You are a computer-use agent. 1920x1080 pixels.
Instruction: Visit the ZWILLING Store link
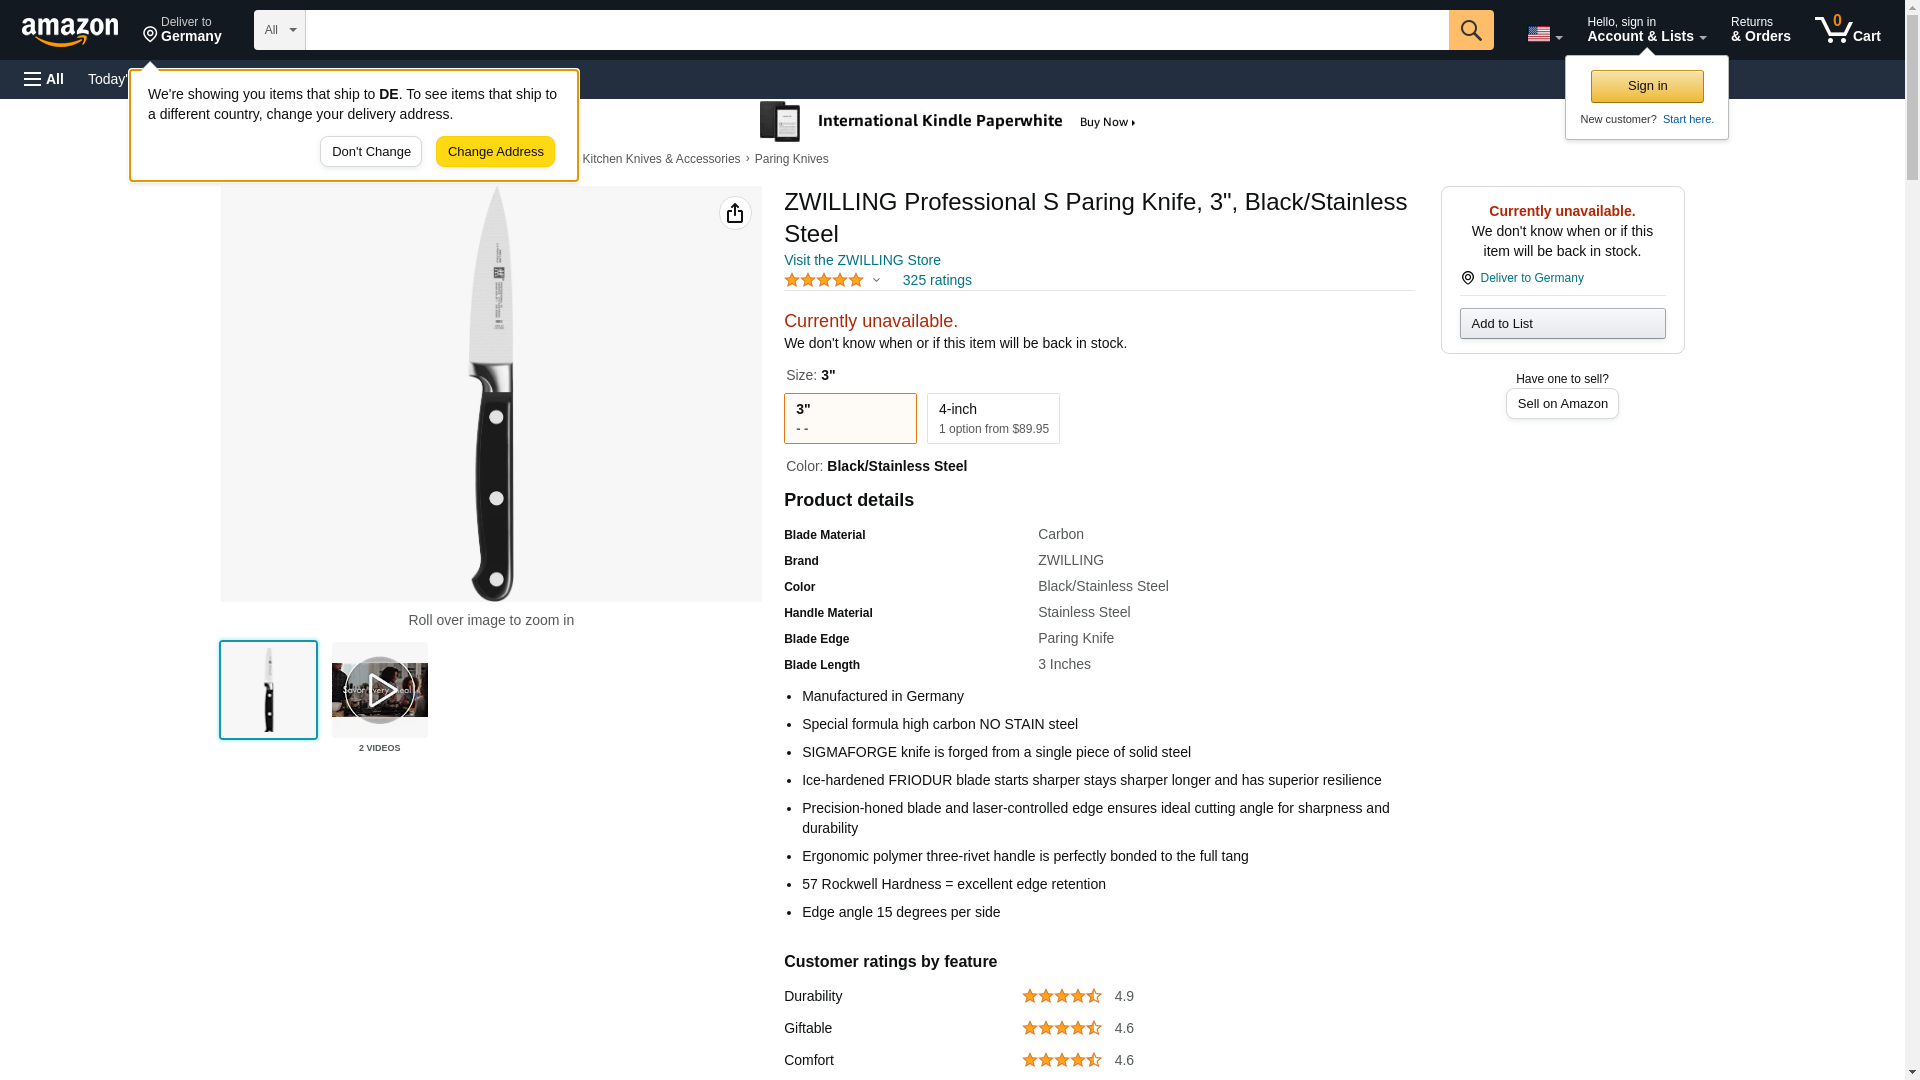862,260
